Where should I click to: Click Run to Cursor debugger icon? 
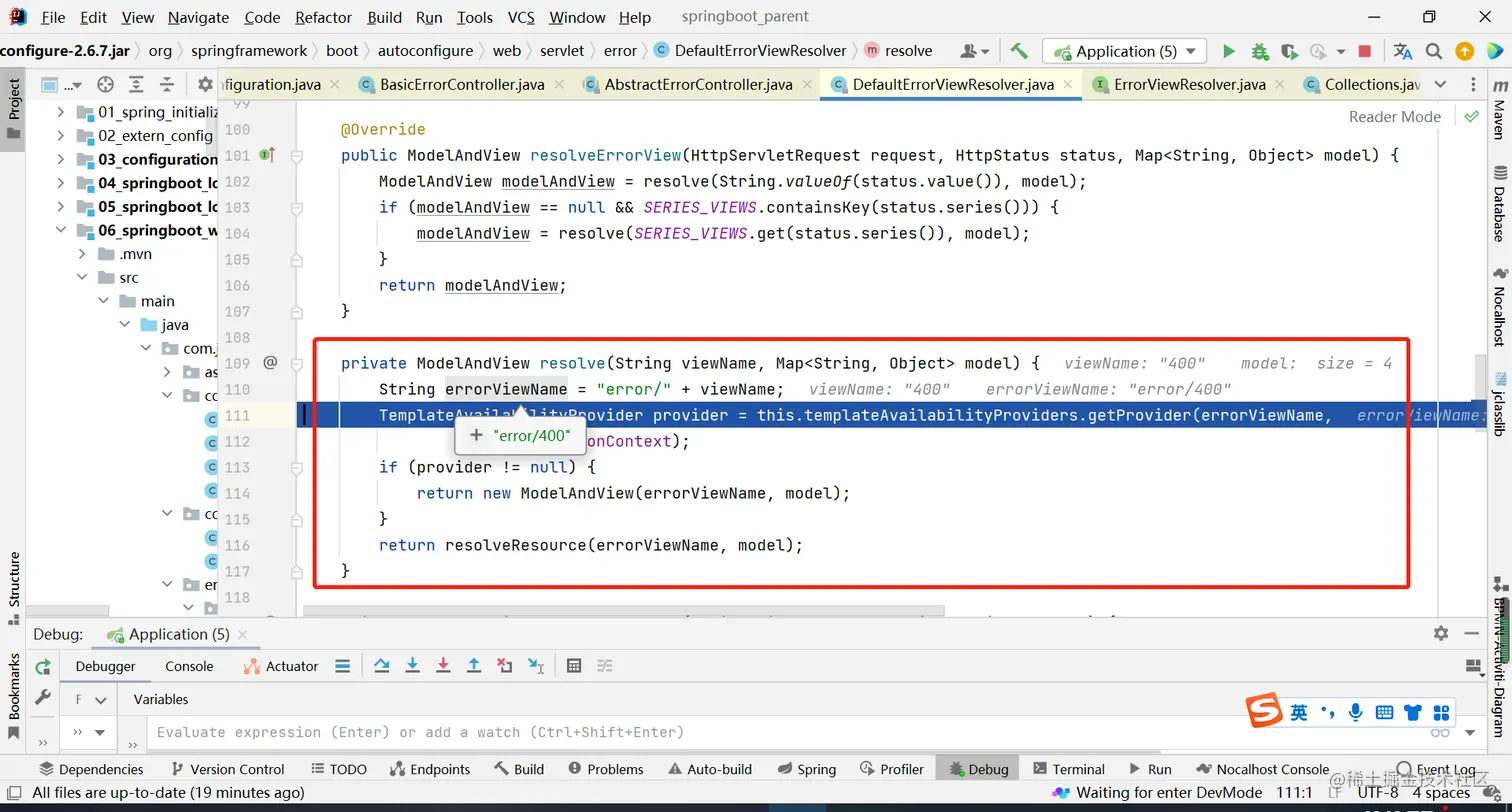point(536,666)
